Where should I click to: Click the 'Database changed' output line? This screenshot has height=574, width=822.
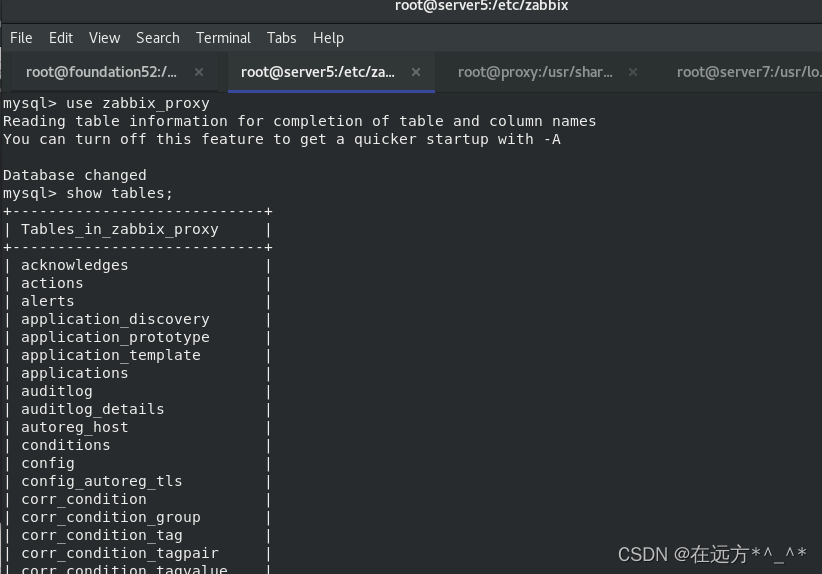click(75, 175)
